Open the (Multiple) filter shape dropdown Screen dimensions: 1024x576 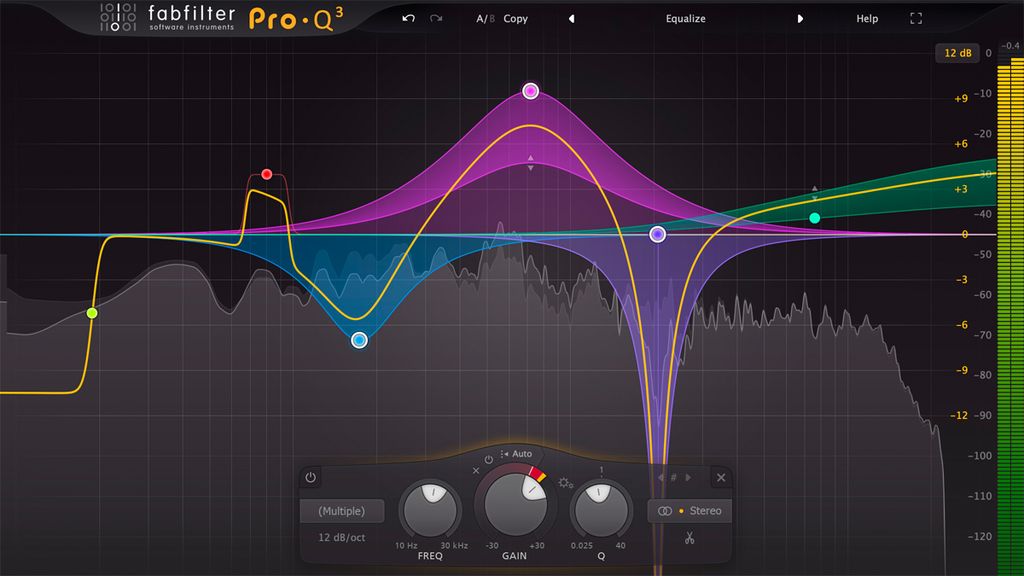pos(343,510)
